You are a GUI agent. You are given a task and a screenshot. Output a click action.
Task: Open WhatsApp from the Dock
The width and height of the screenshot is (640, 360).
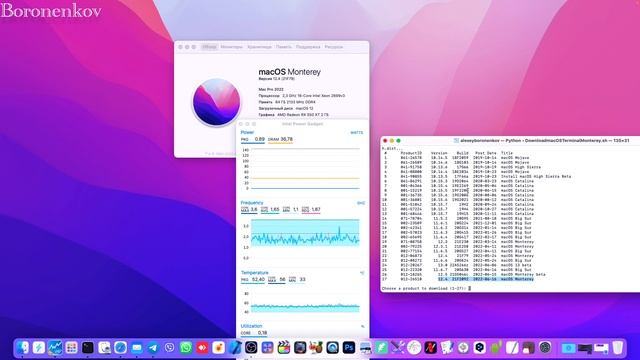click(186, 347)
